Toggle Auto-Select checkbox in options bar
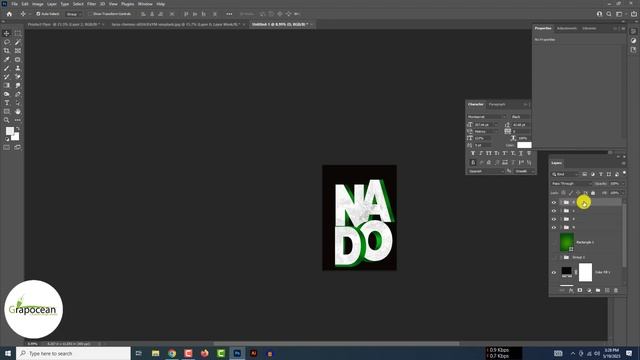Screen dimensions: 640x360 tap(38, 14)
